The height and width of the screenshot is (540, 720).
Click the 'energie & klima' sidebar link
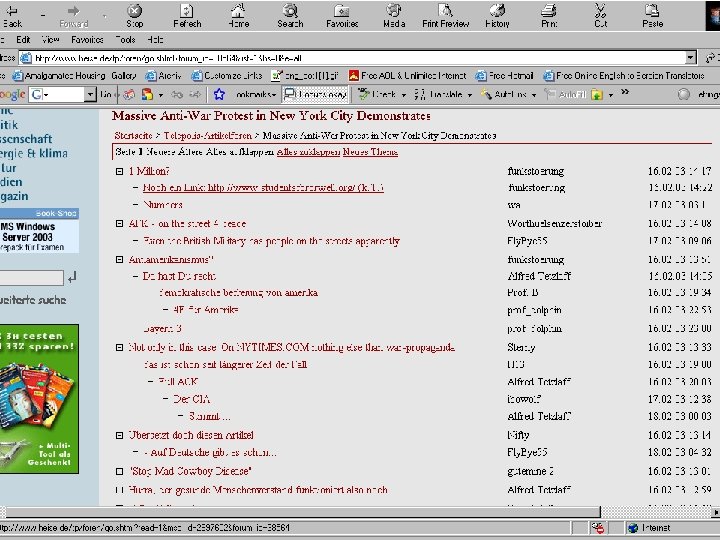(34, 153)
